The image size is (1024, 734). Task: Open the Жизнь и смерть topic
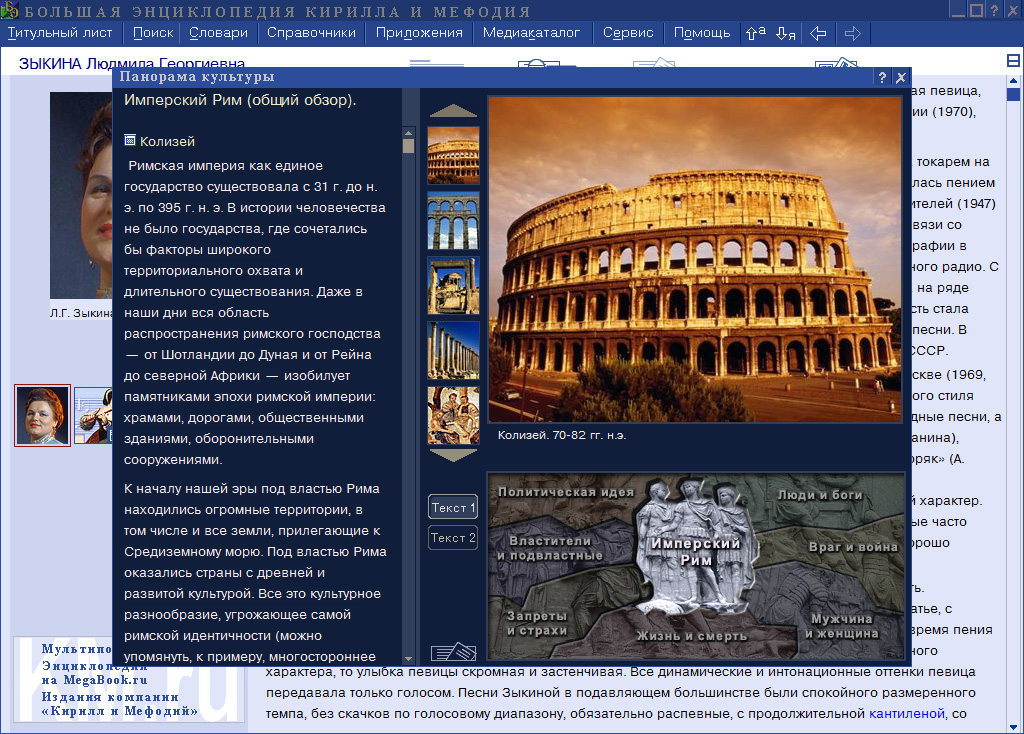(692, 635)
